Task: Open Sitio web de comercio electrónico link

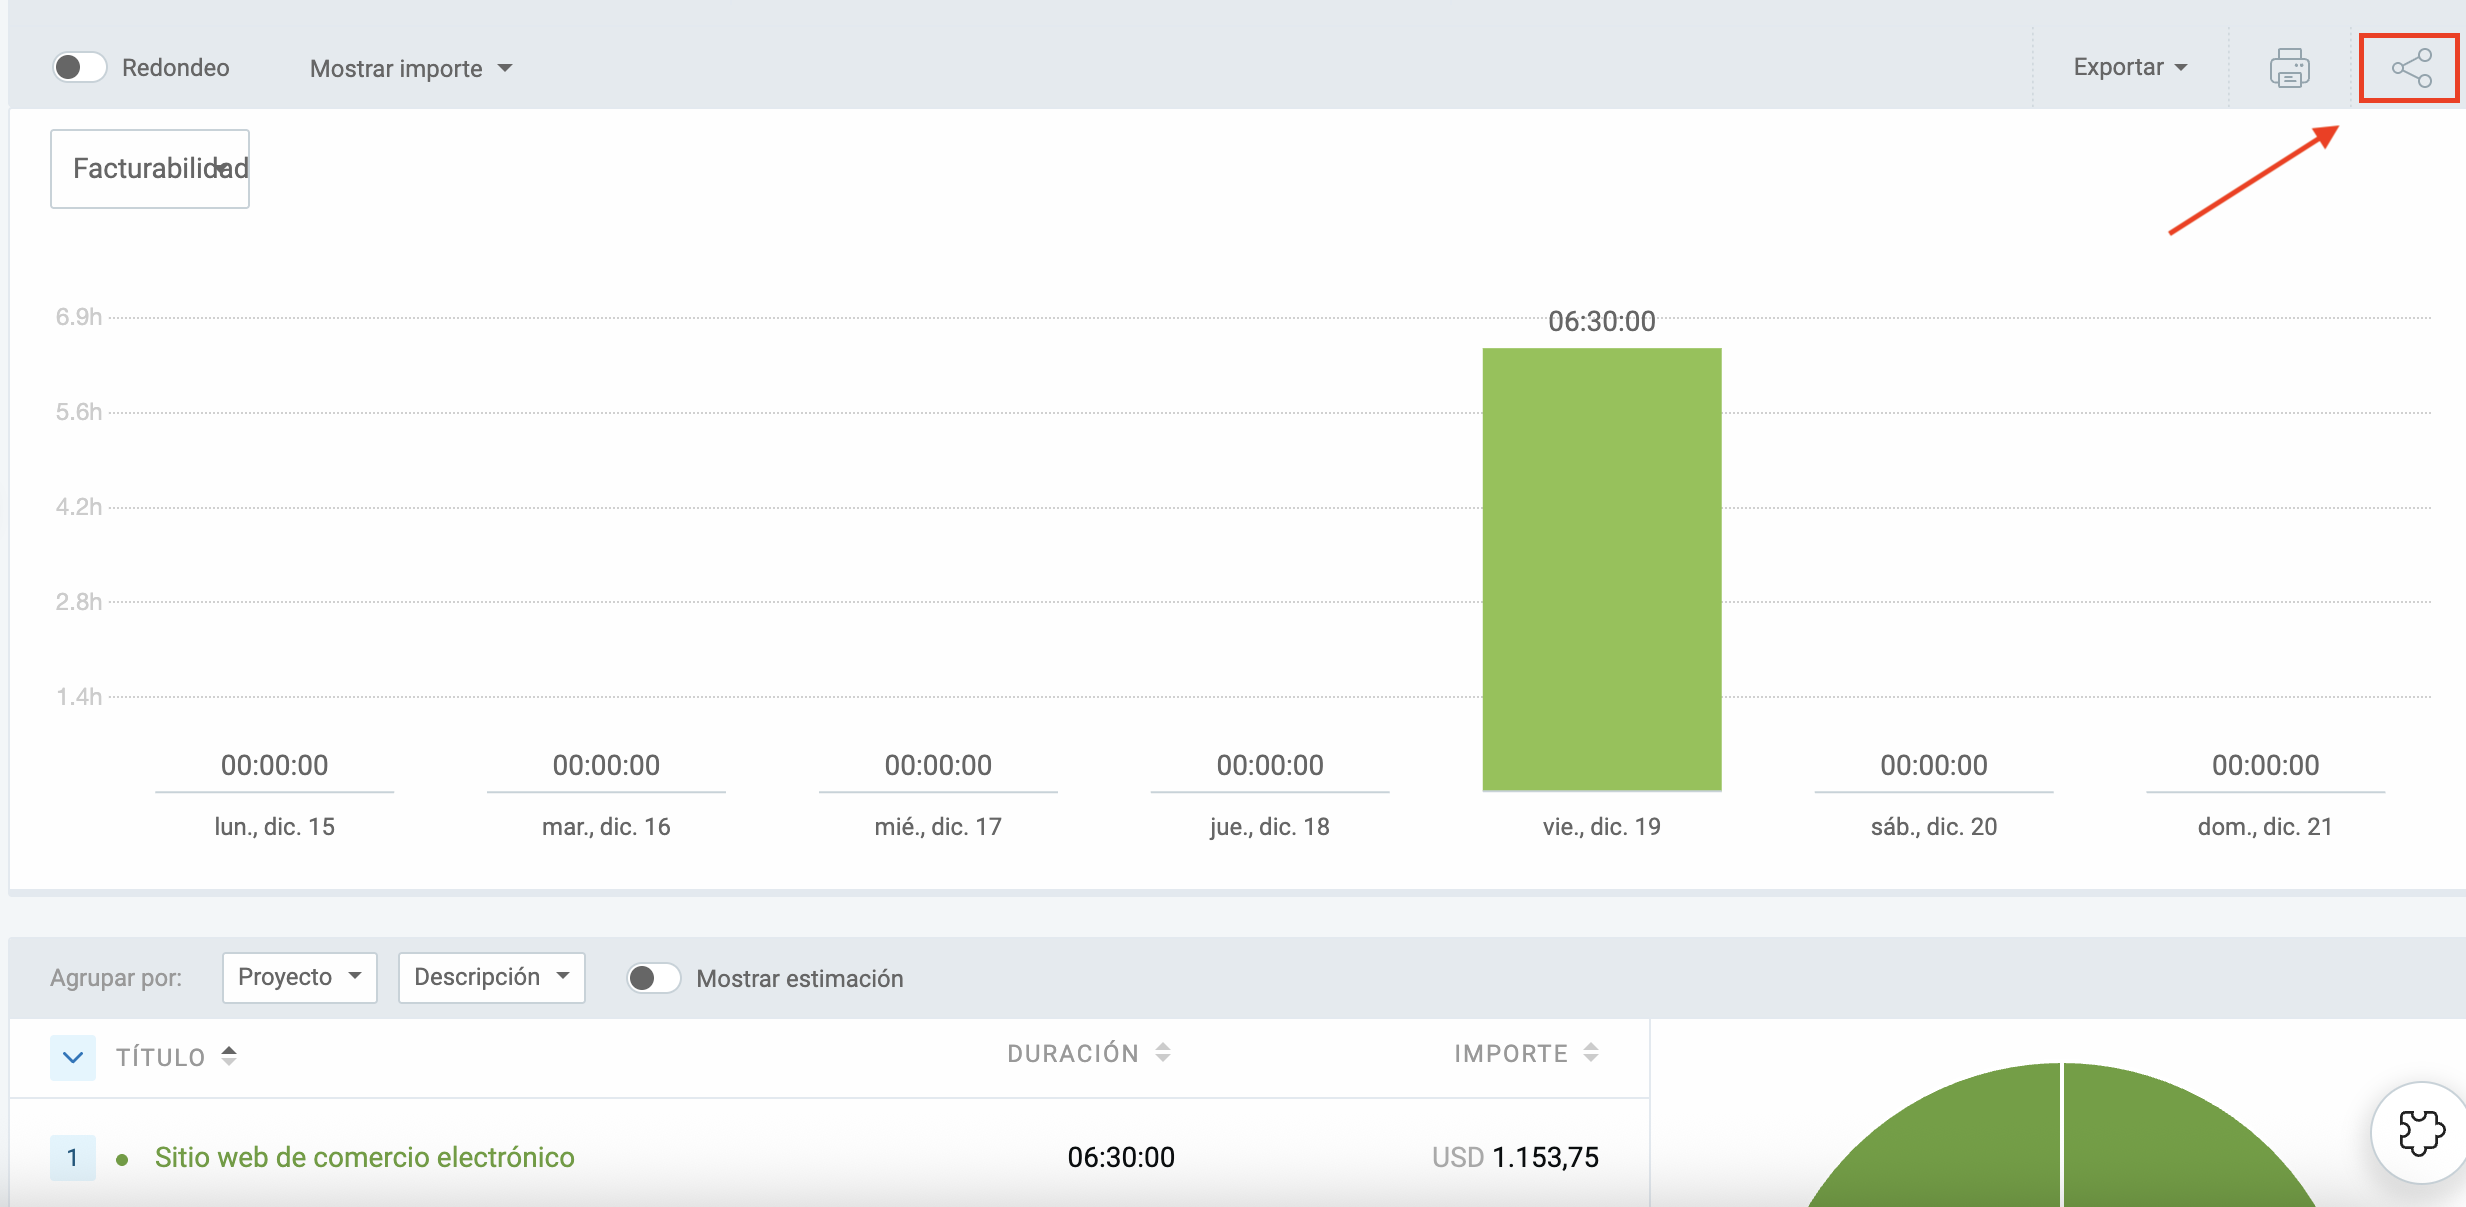Action: coord(364,1157)
